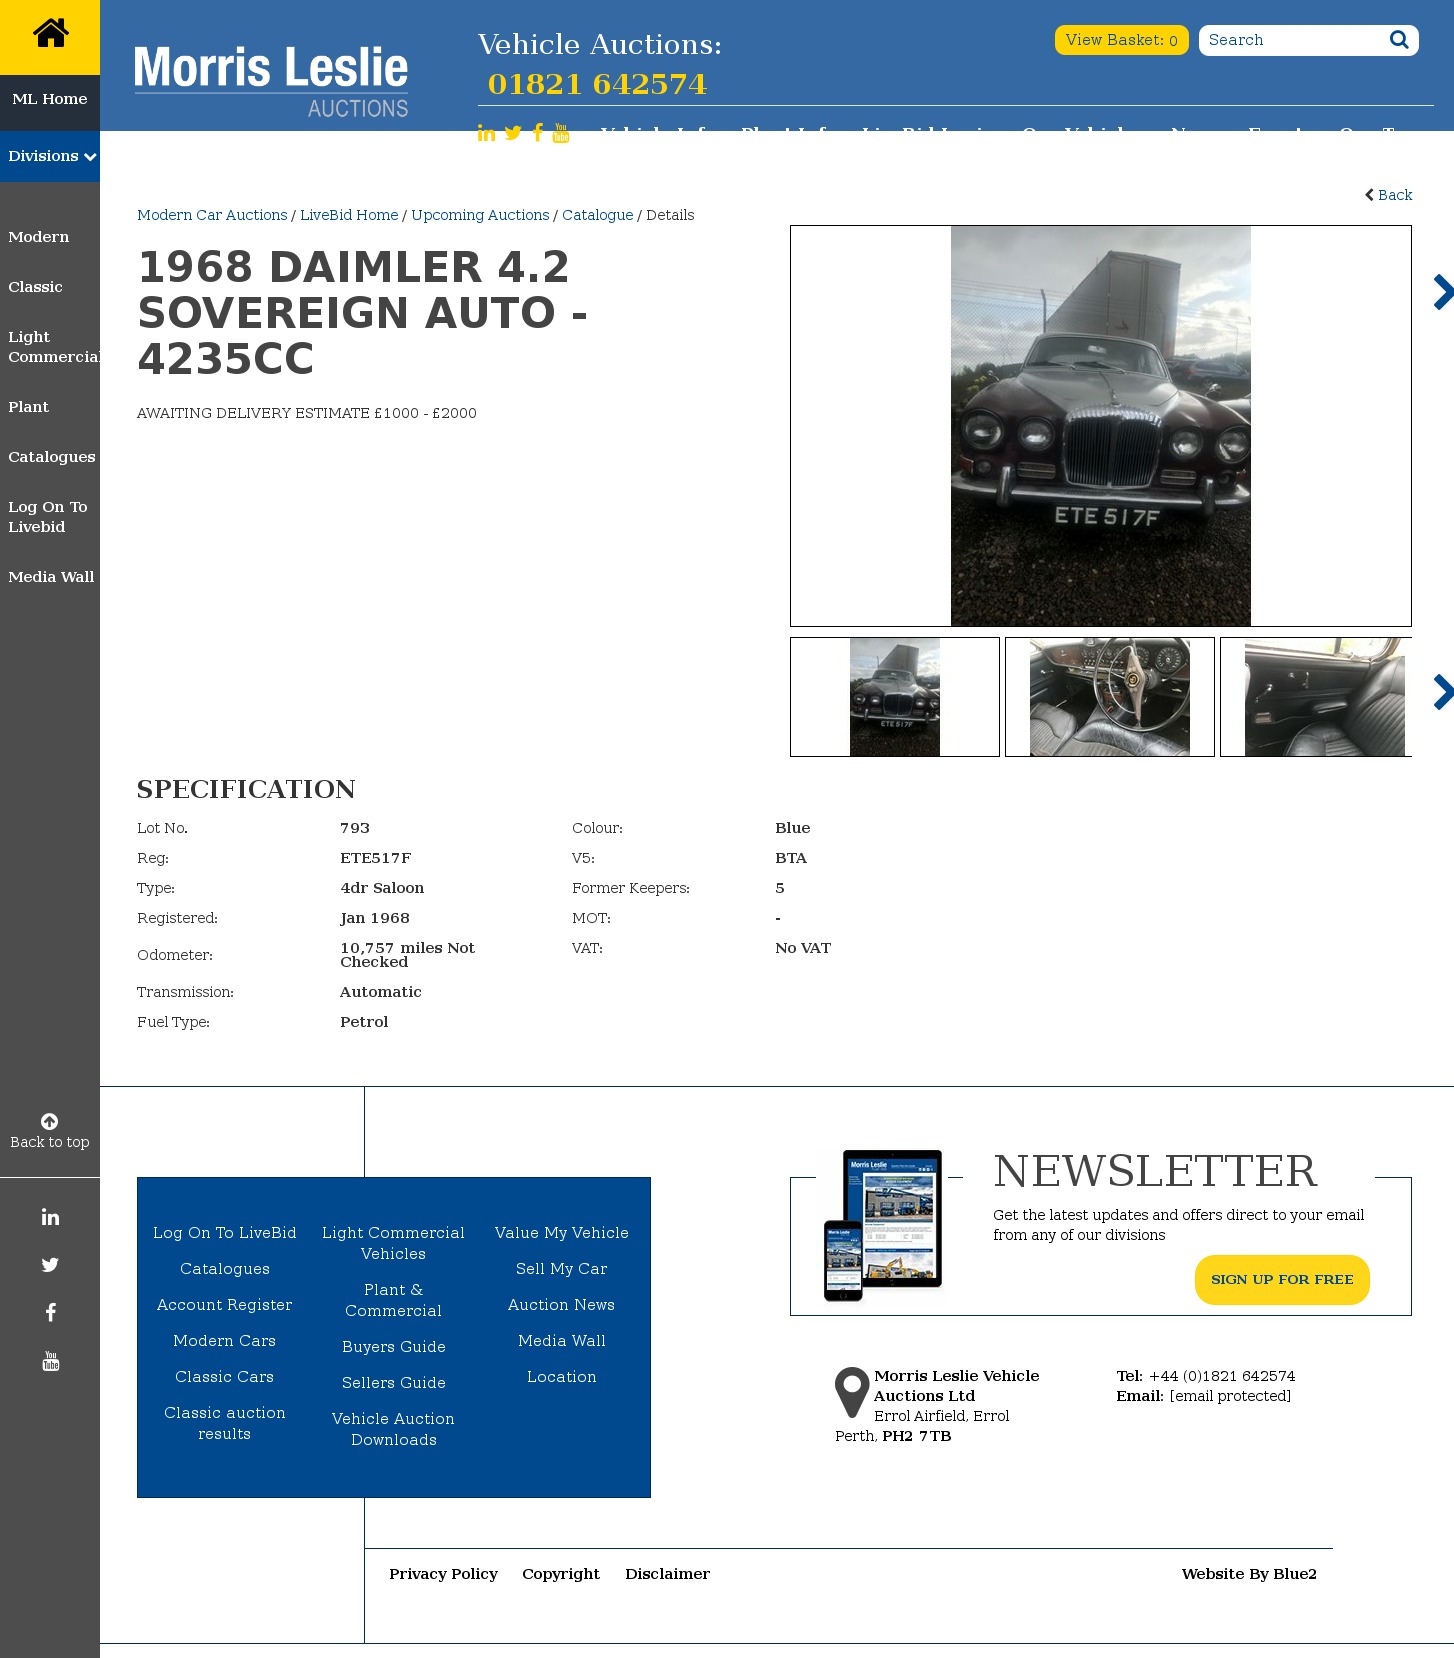Open Privacy Policy link
This screenshot has height=1658, width=1454.
(x=444, y=1574)
